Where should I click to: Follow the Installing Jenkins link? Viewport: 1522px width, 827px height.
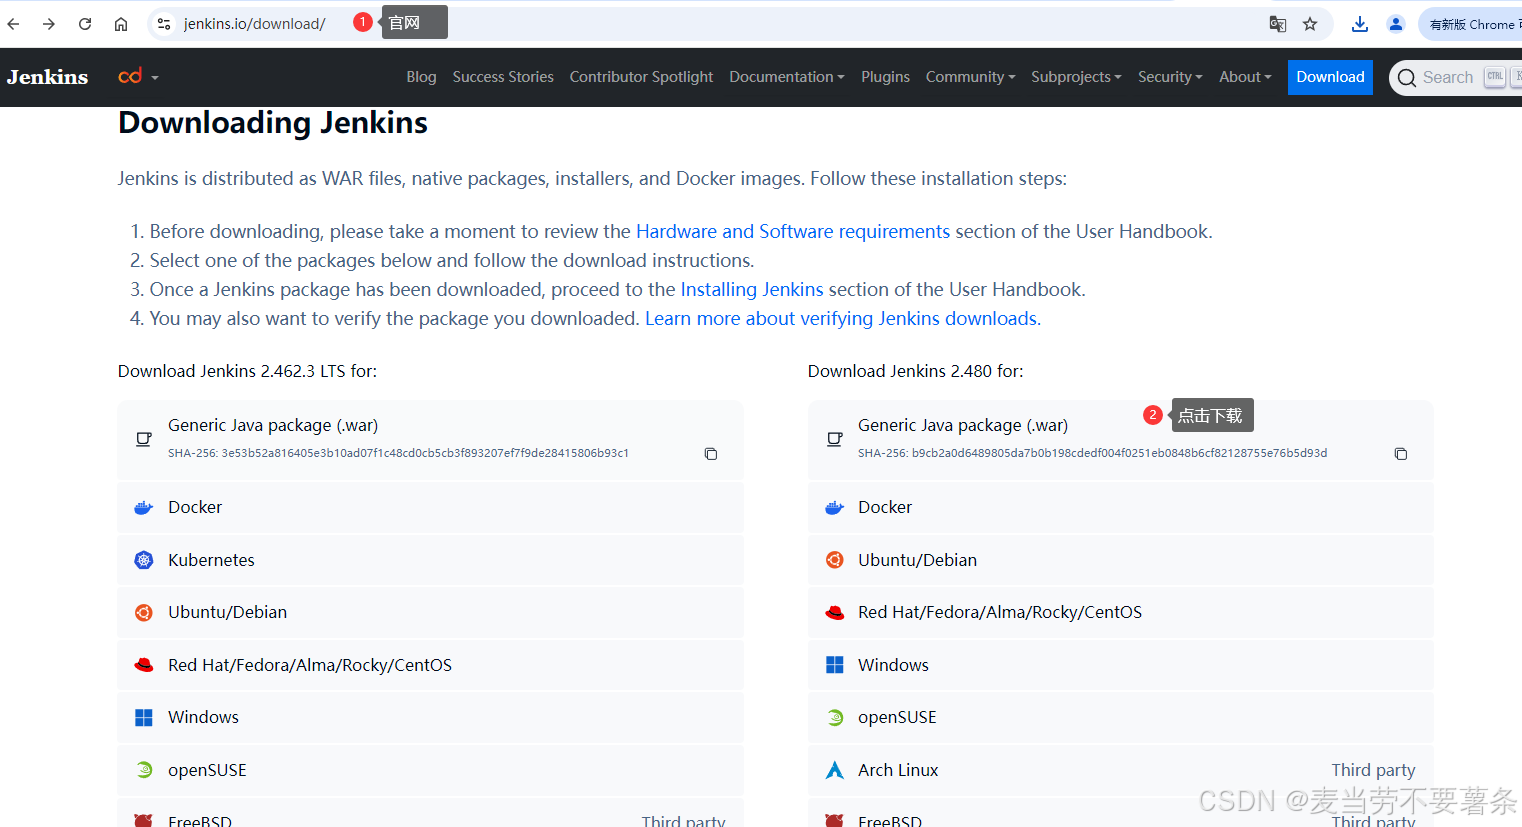pyautogui.click(x=752, y=289)
